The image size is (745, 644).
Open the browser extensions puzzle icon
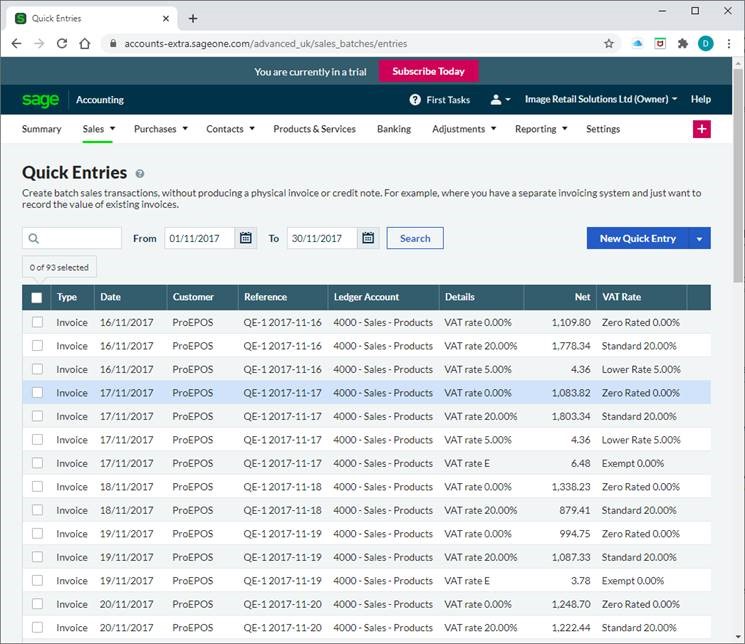coord(683,44)
